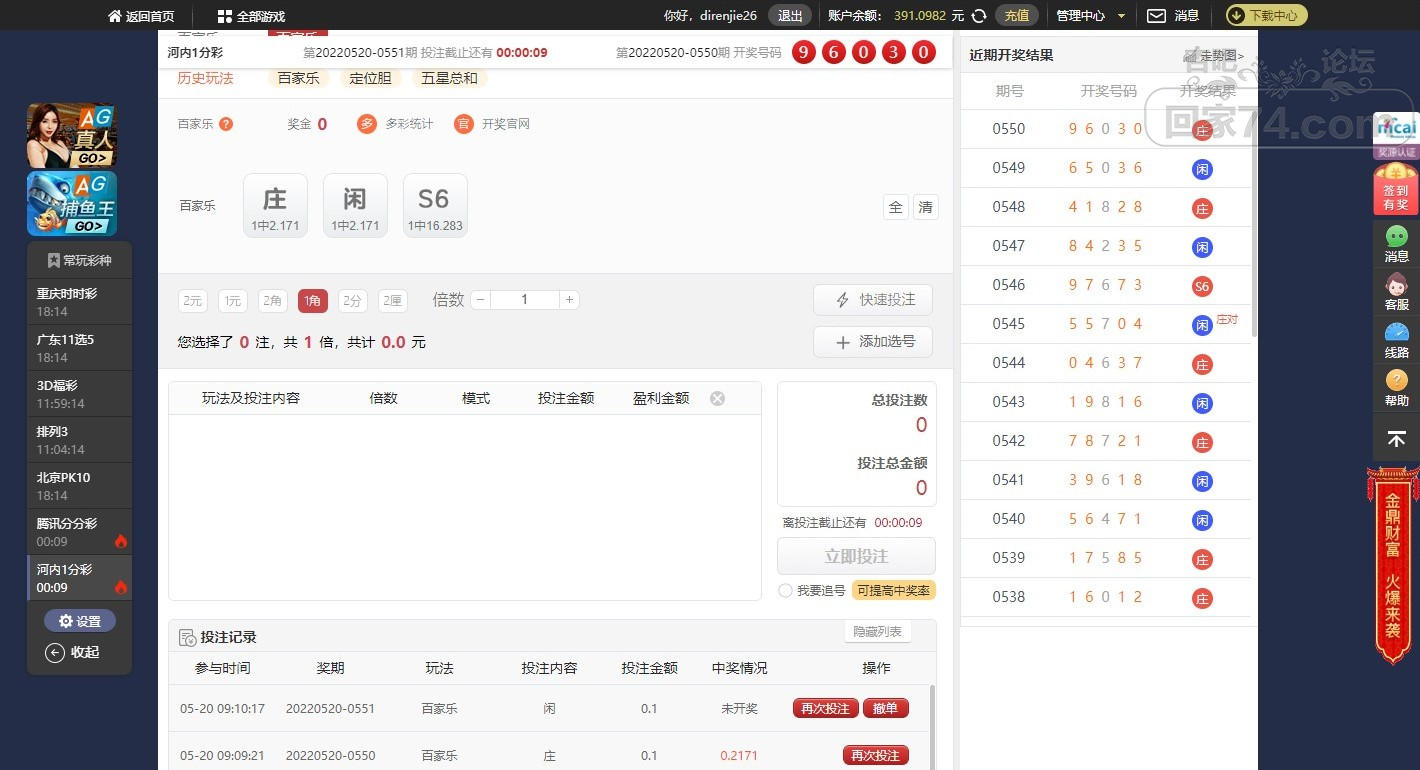
Task: Hide the betting records list
Action: point(877,632)
